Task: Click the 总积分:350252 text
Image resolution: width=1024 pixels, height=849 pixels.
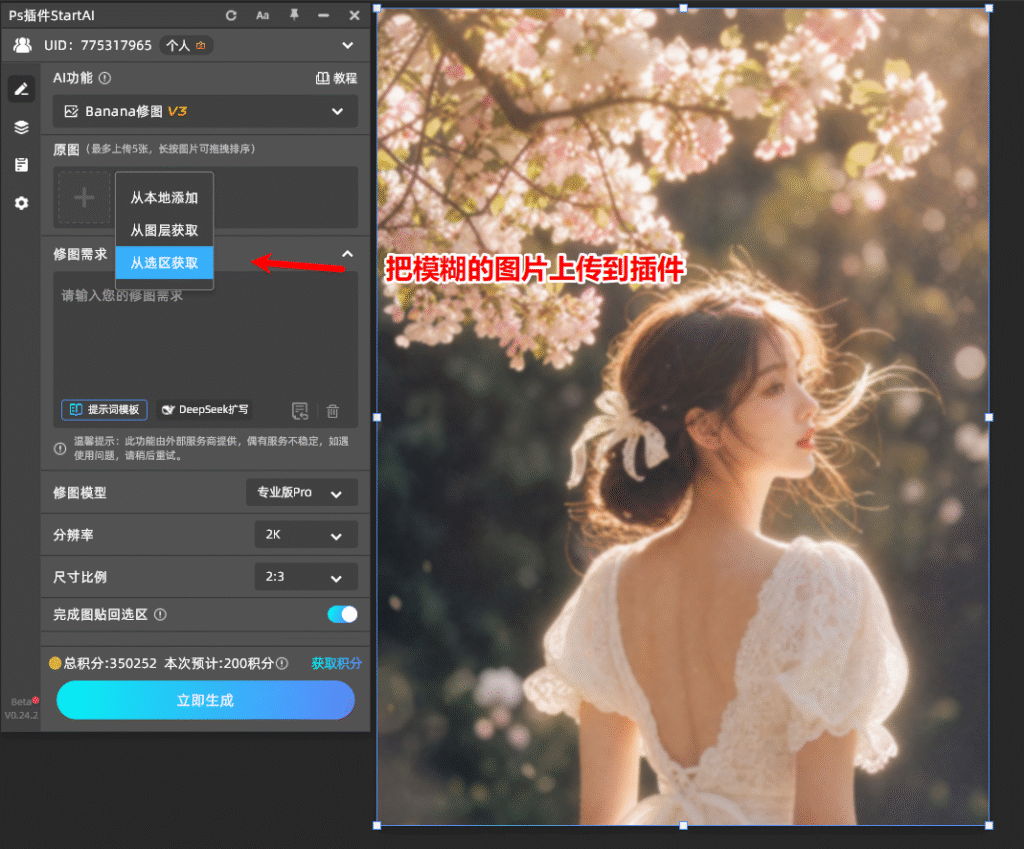Action: pos(110,664)
